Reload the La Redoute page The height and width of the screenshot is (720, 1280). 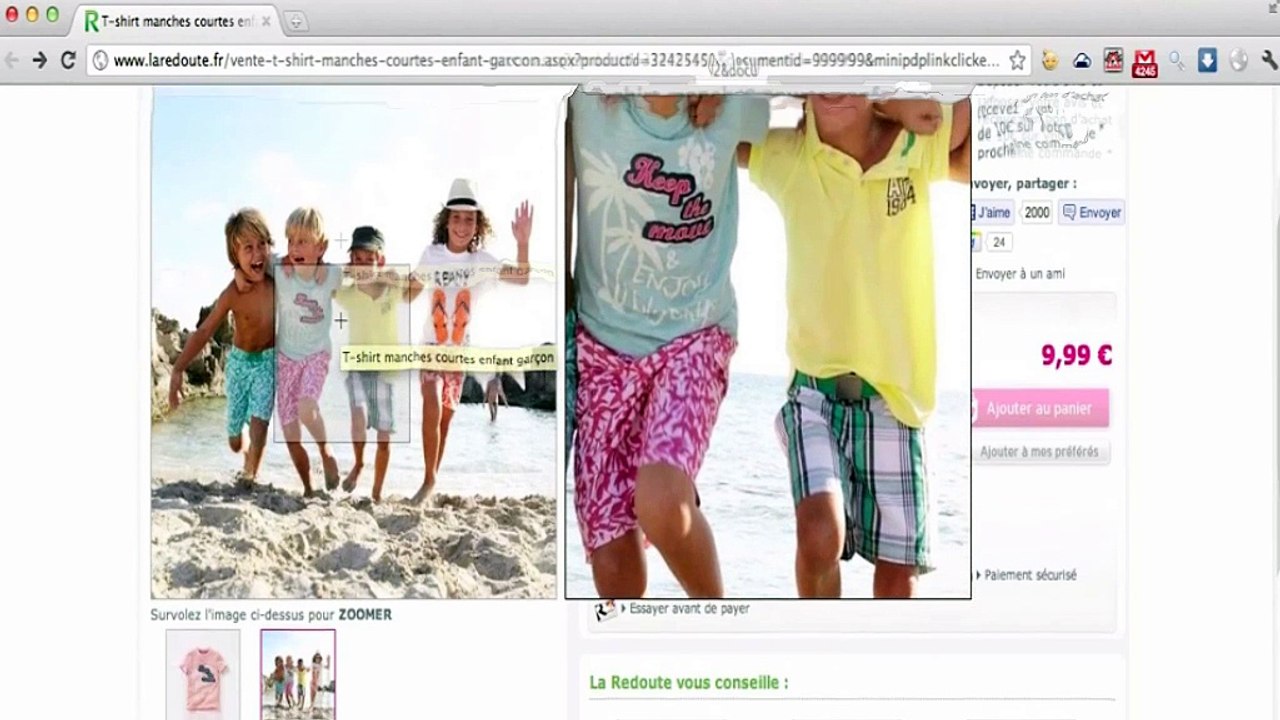68,60
